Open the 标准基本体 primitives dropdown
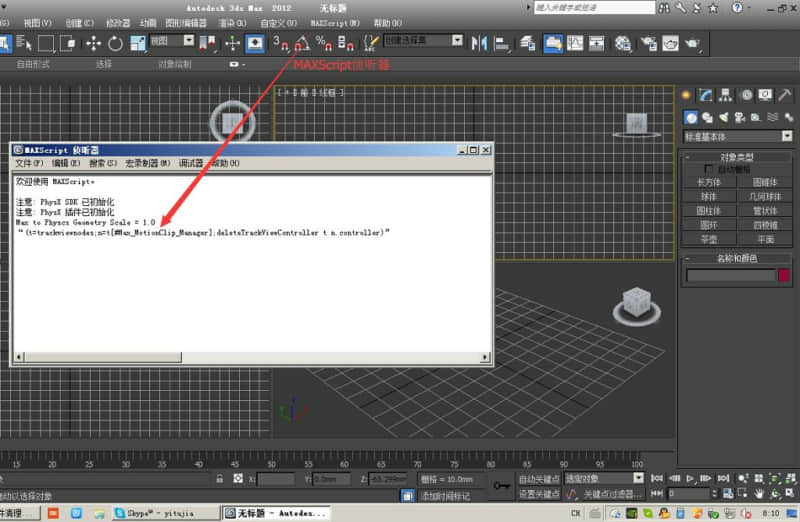 click(738, 137)
